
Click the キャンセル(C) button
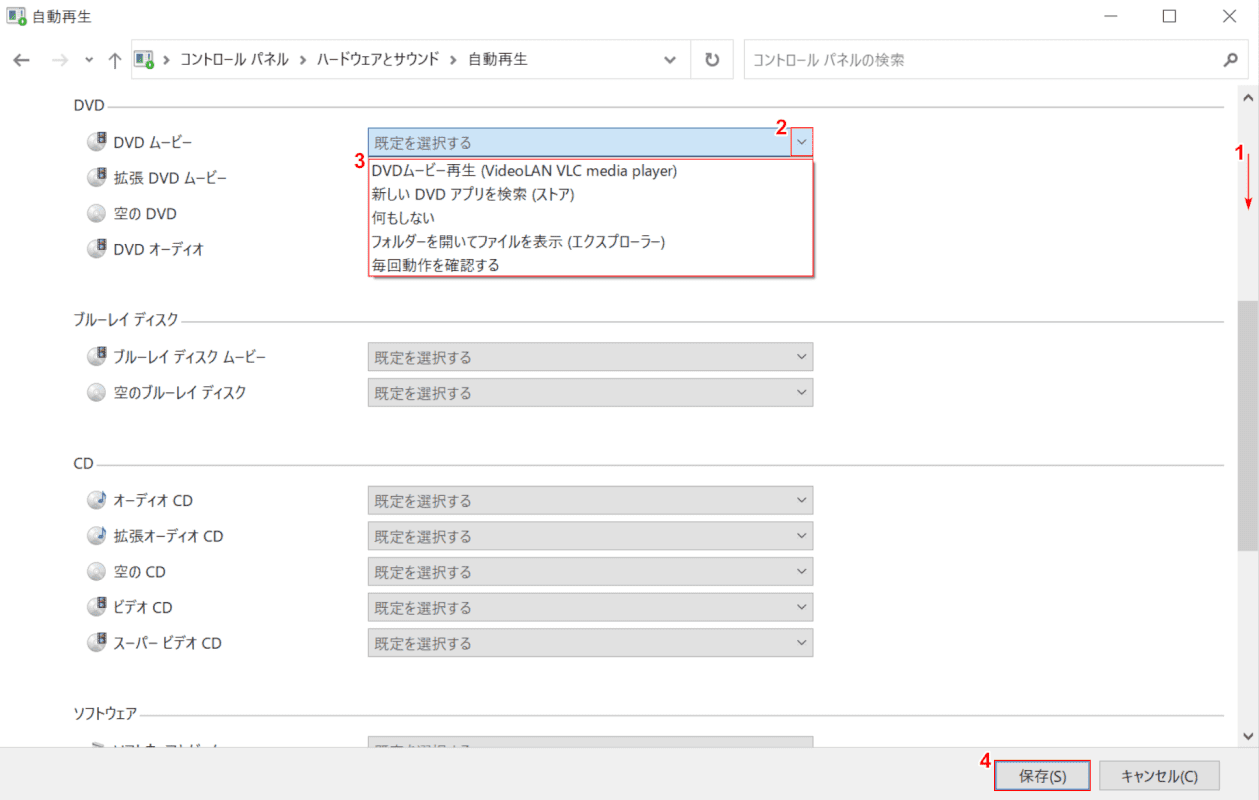[1160, 775]
